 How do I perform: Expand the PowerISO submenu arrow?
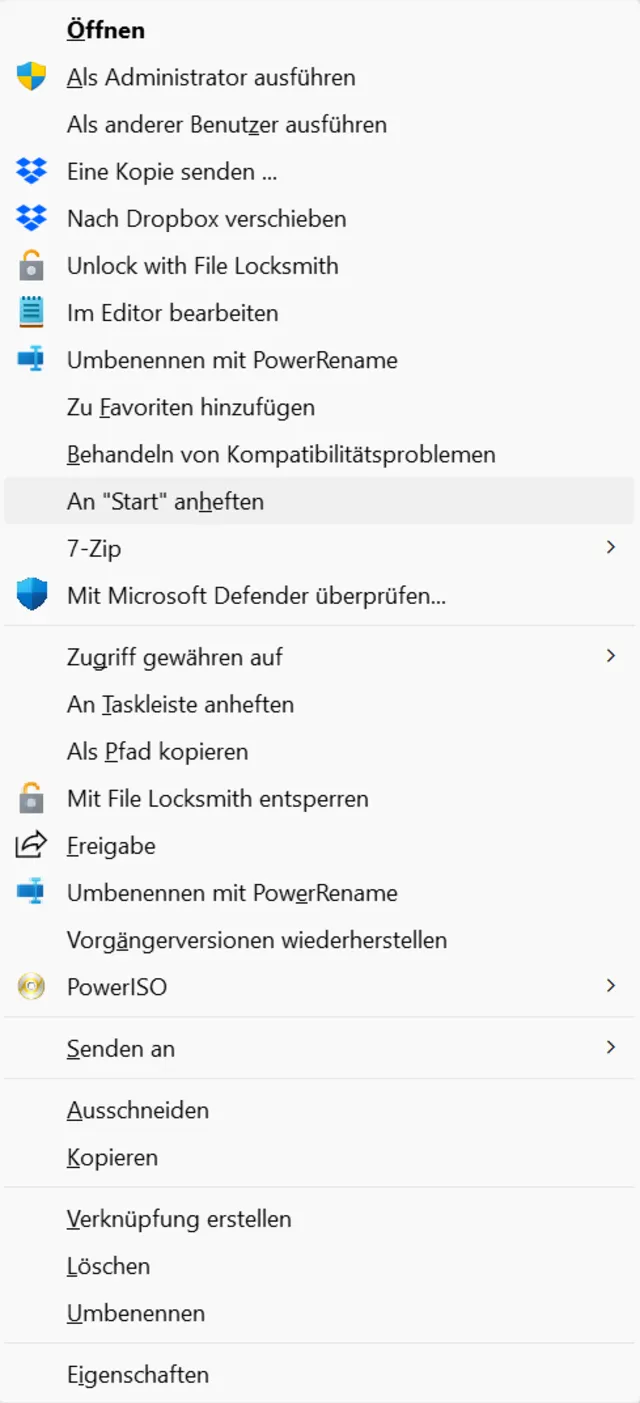click(x=611, y=986)
